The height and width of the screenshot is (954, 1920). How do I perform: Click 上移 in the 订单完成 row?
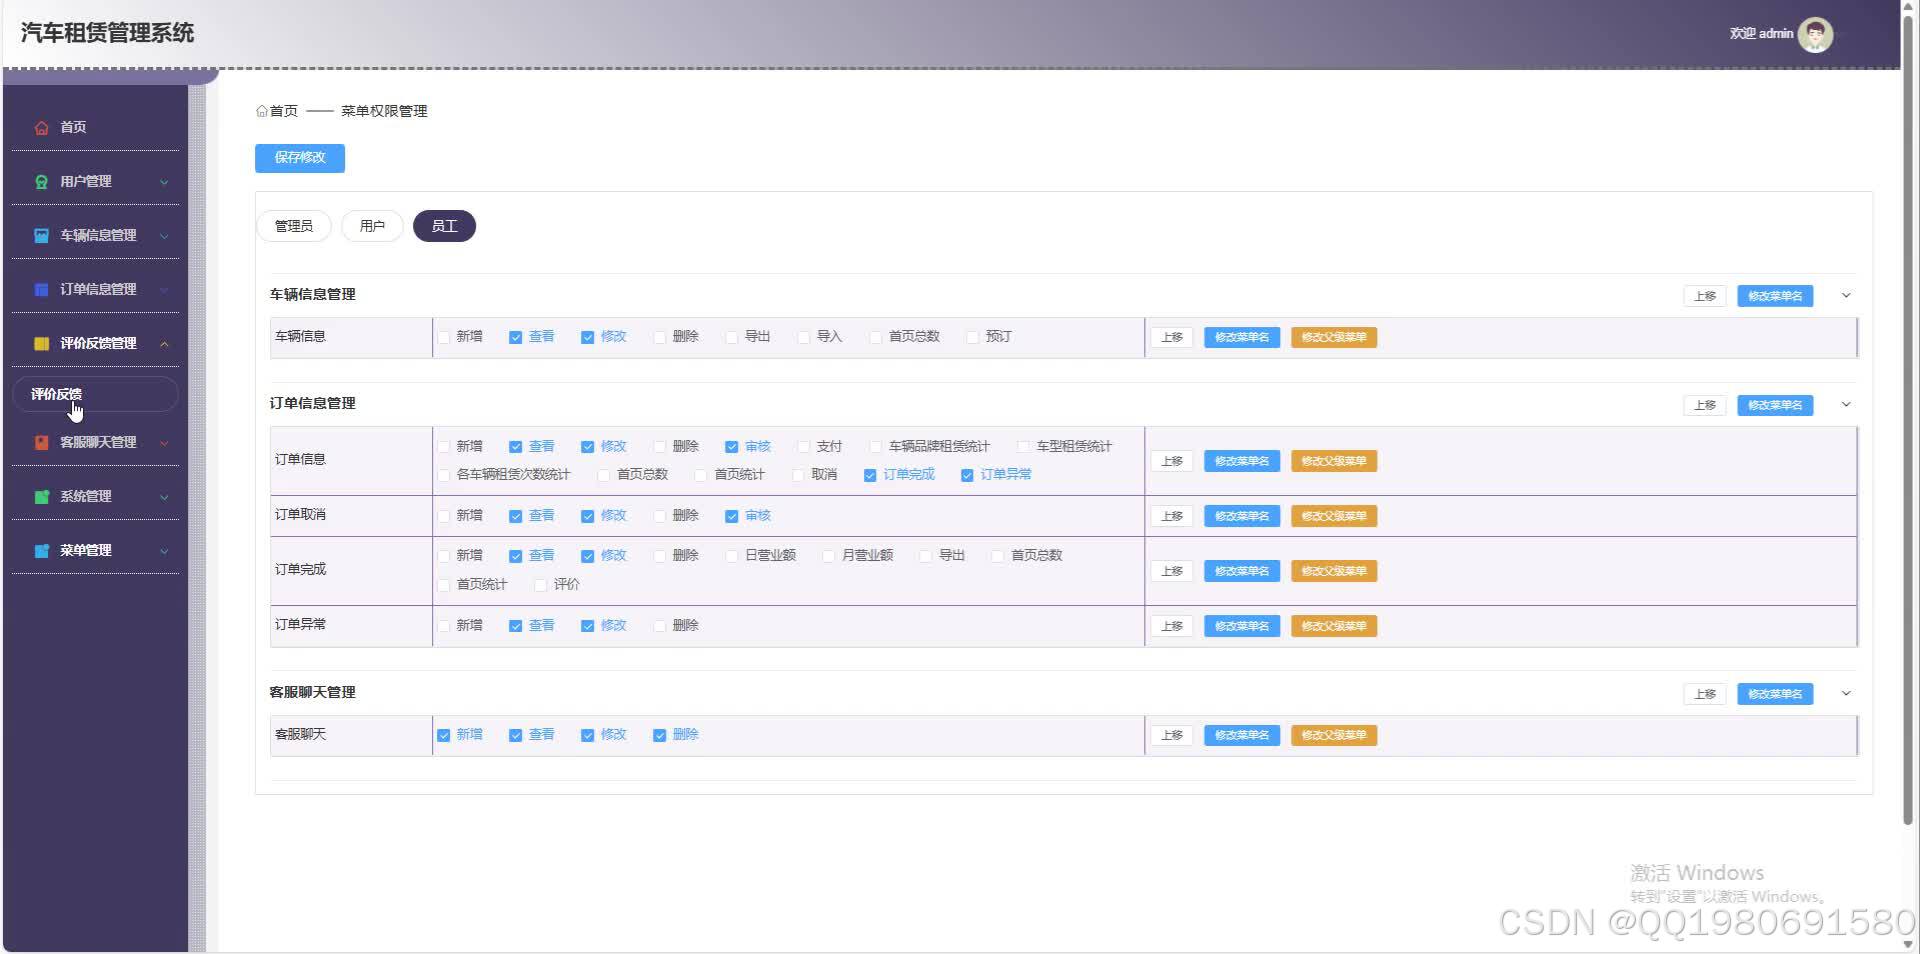[x=1172, y=571]
